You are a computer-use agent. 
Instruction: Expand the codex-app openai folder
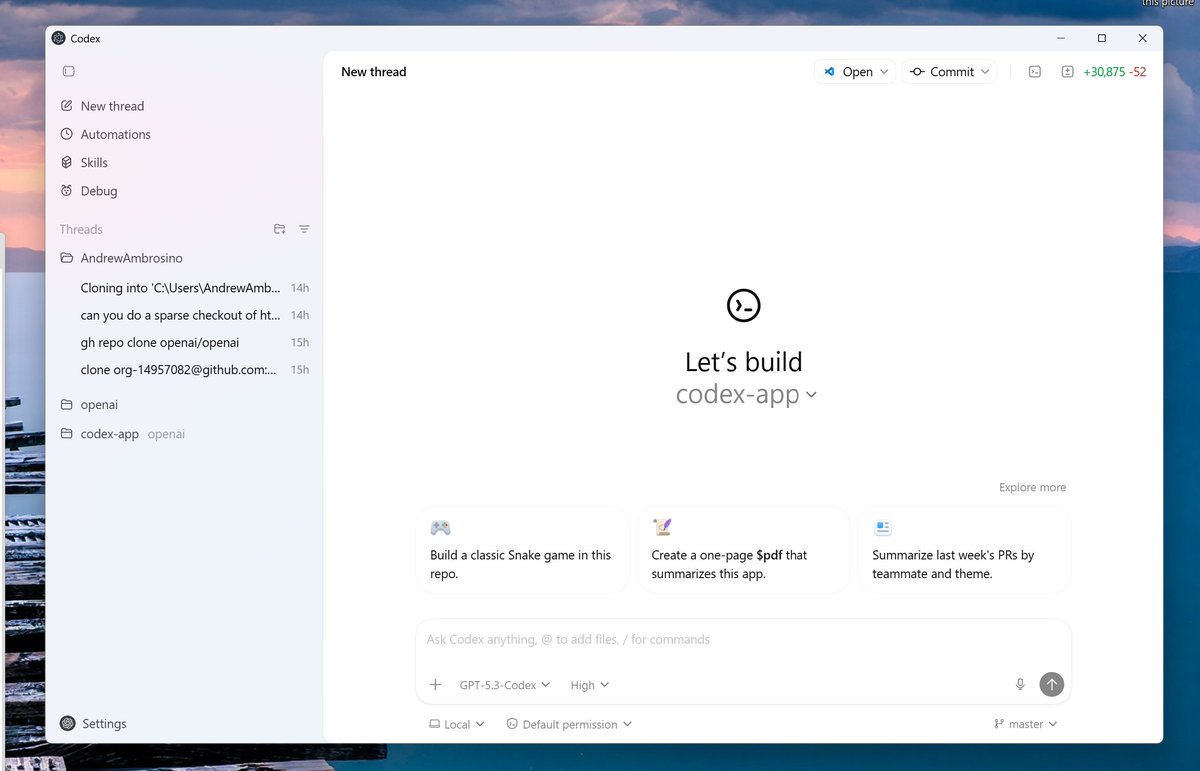(x=122, y=434)
